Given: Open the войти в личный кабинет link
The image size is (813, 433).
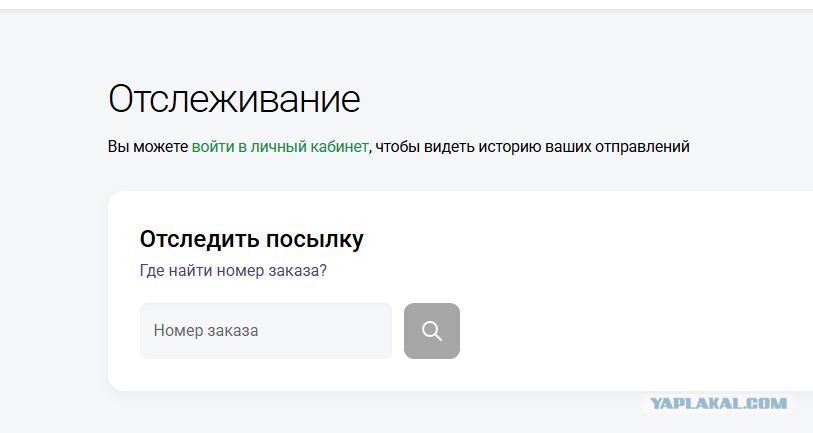Looking at the screenshot, I should (x=280, y=147).
